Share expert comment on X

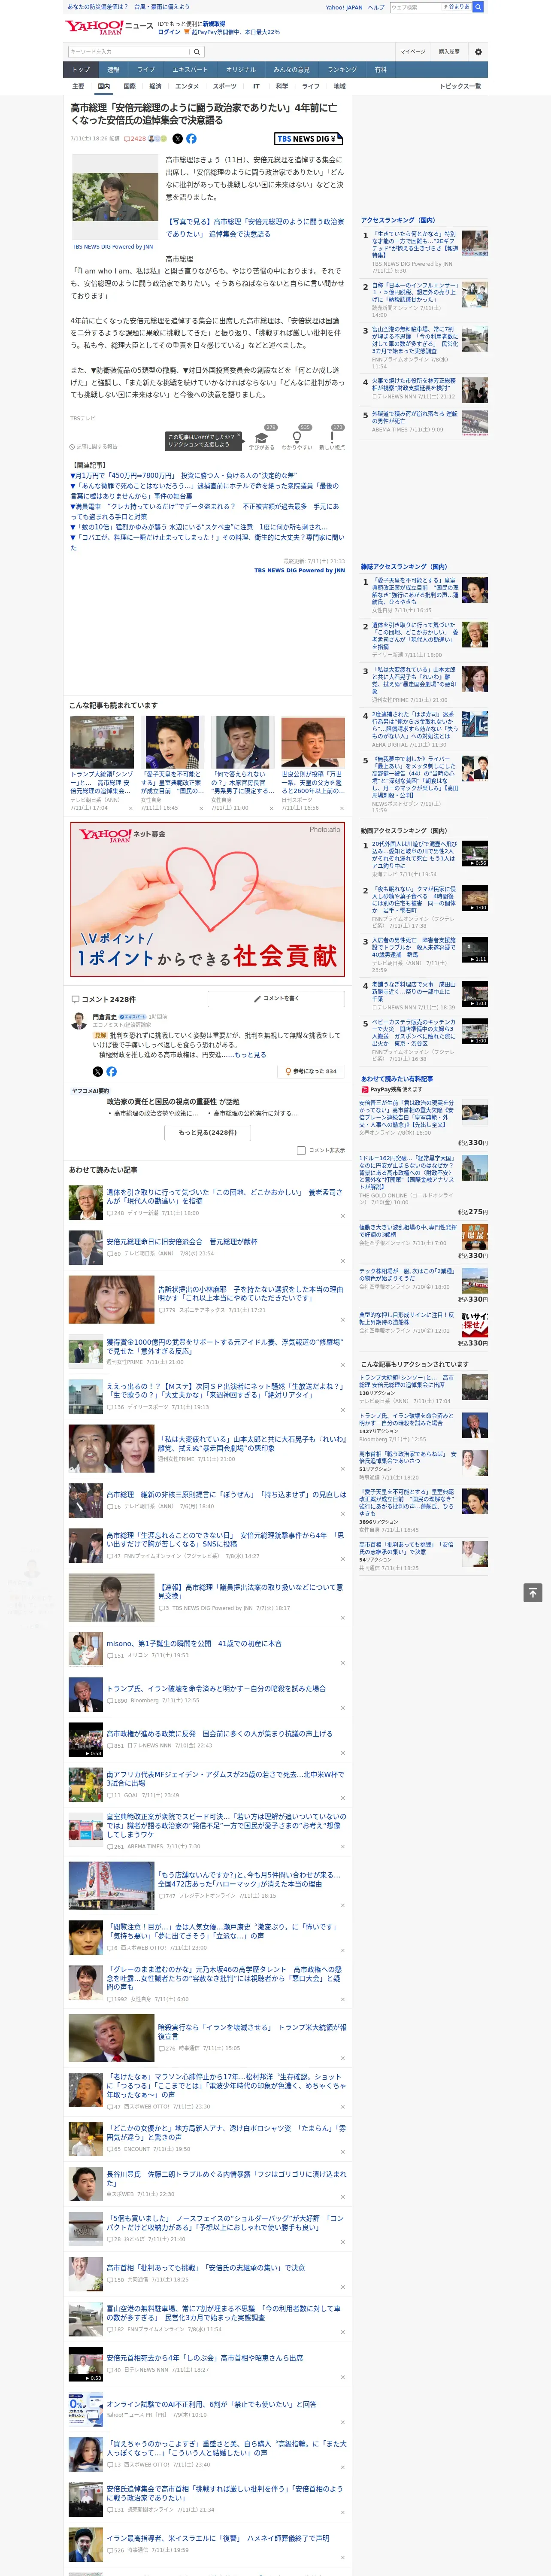[x=97, y=1071]
